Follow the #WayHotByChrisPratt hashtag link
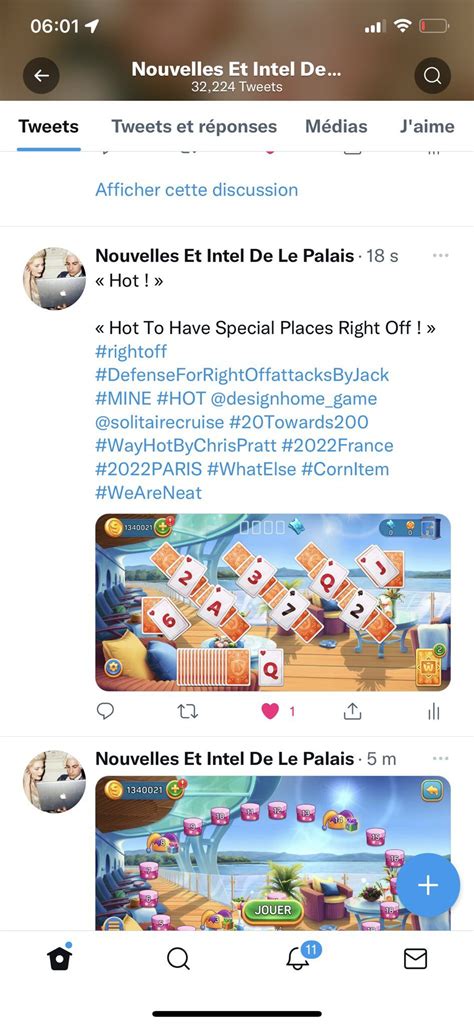 185,446
